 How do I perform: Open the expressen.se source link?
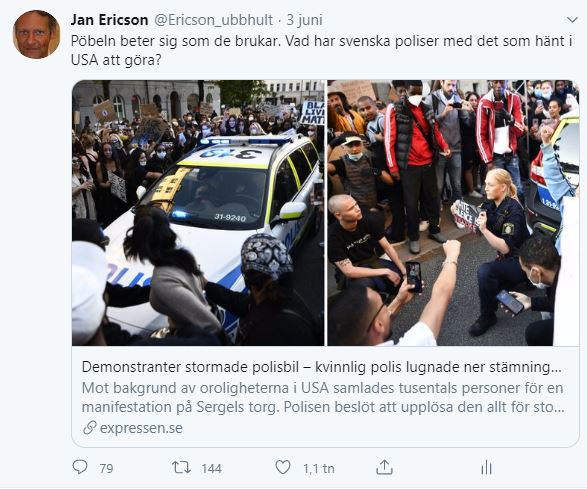(x=141, y=428)
